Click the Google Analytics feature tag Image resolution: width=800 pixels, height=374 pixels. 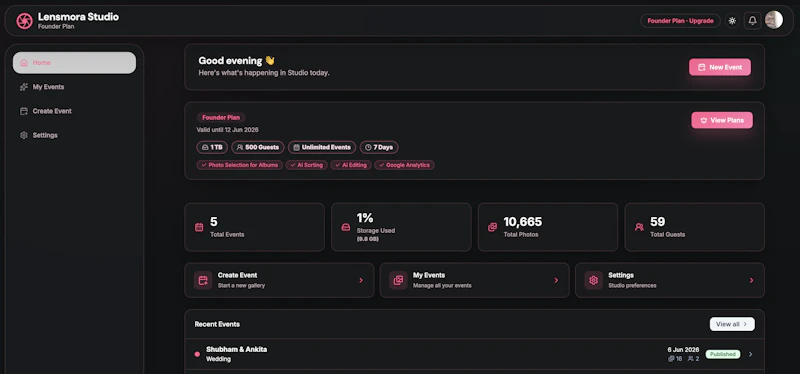pyautogui.click(x=405, y=165)
